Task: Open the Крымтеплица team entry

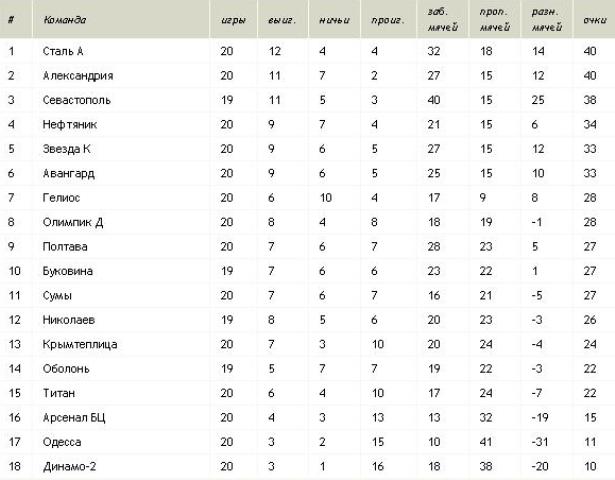Action: tap(80, 344)
